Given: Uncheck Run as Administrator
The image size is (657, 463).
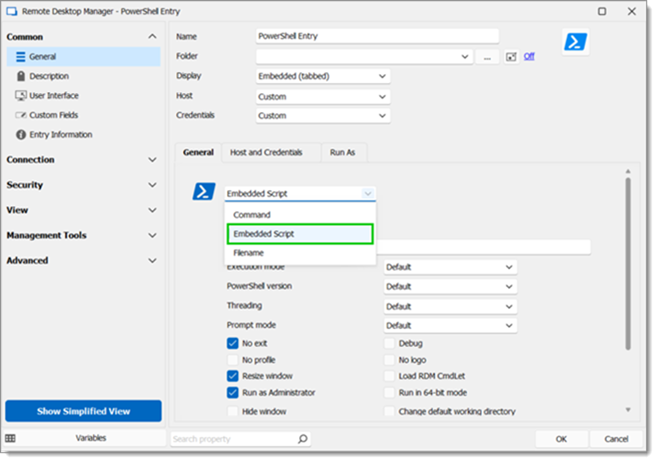Looking at the screenshot, I should 233,393.
